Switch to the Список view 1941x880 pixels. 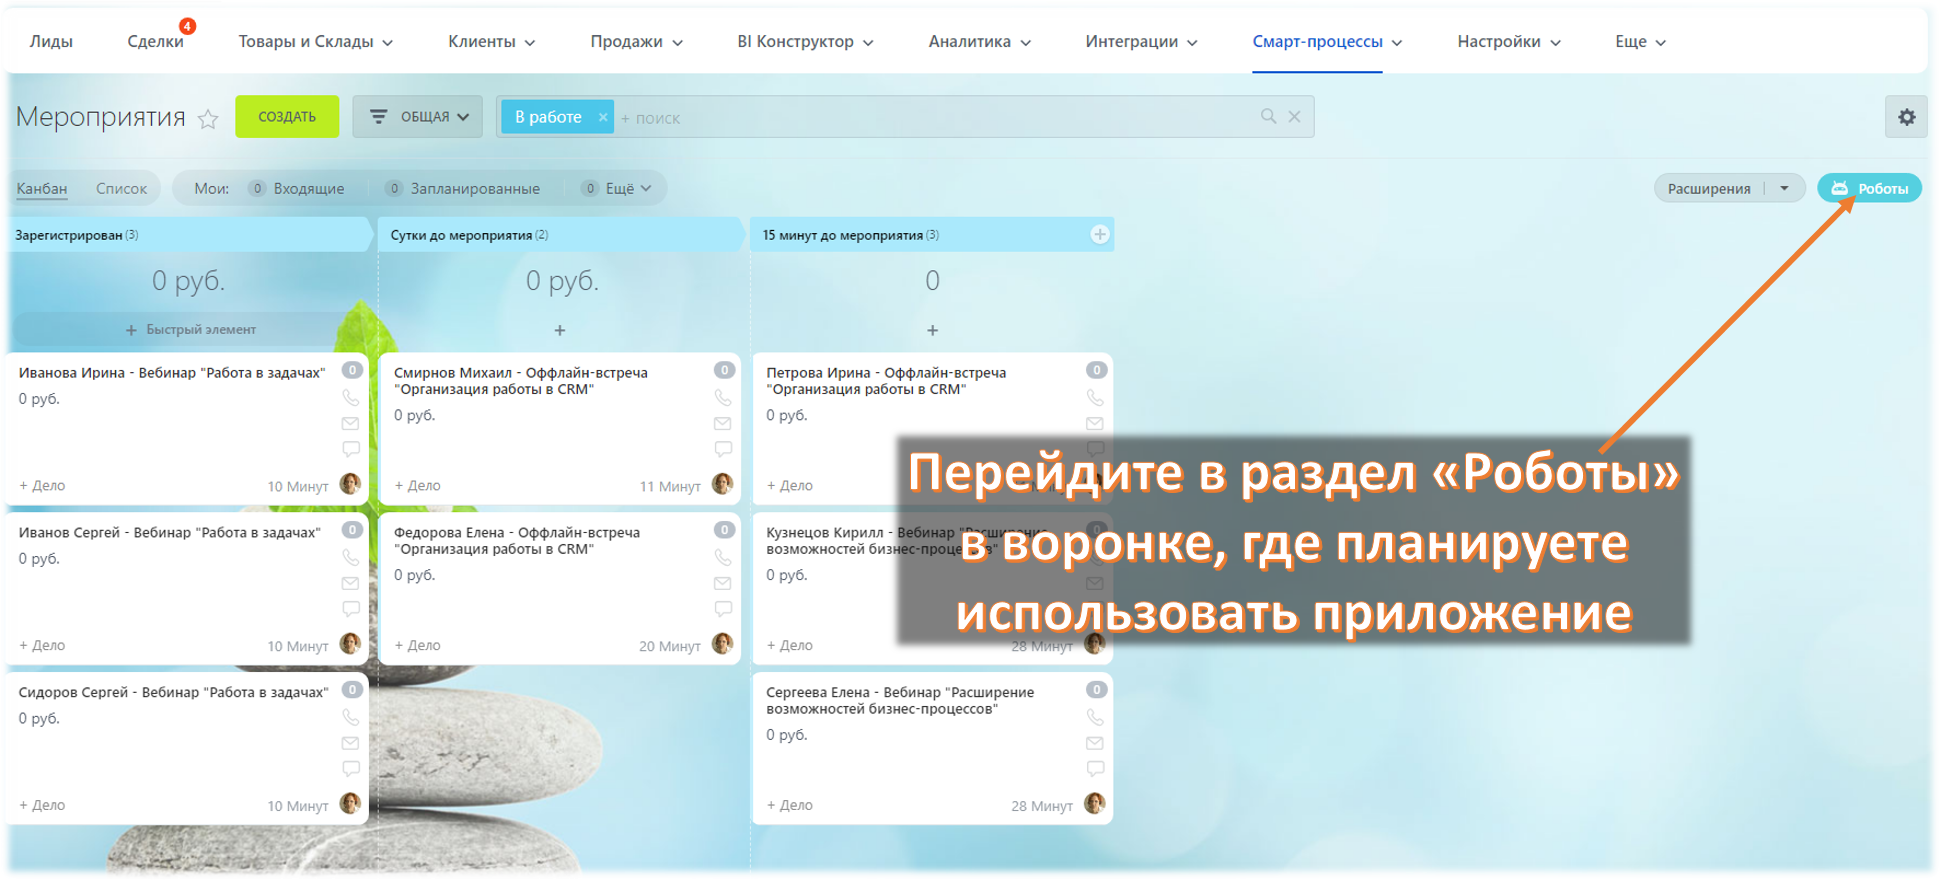tap(121, 188)
